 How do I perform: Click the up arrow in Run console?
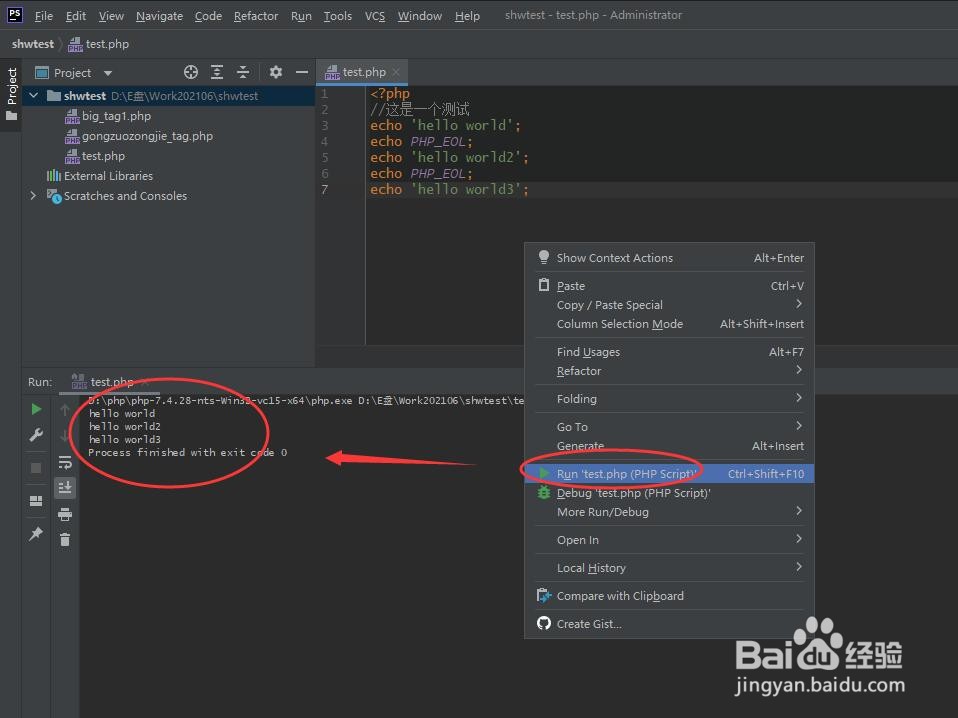coord(65,410)
